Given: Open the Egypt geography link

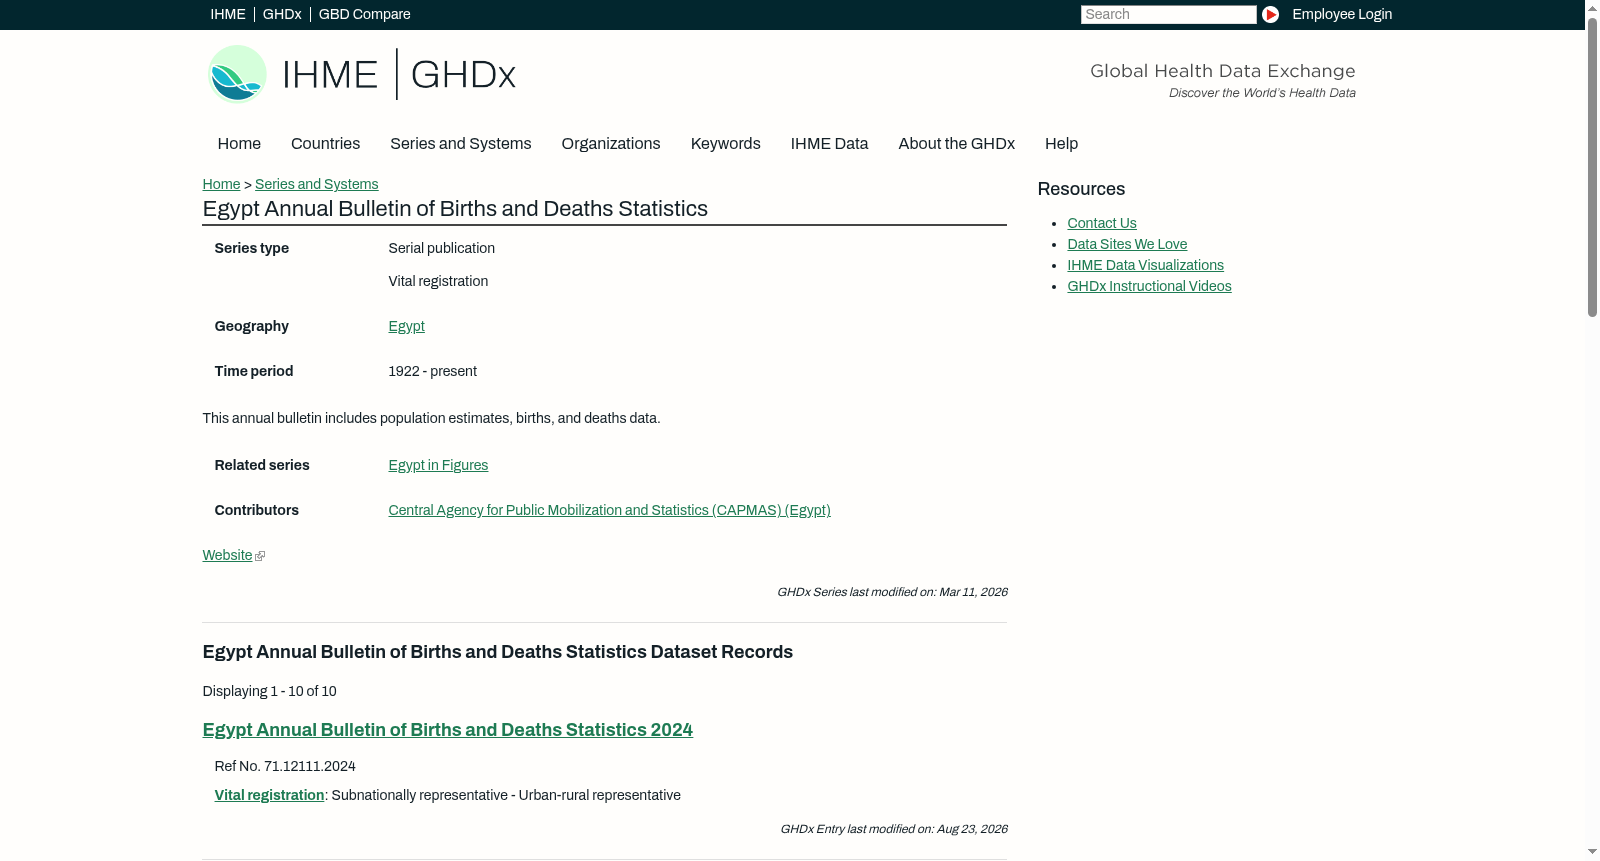Looking at the screenshot, I should coord(406,326).
